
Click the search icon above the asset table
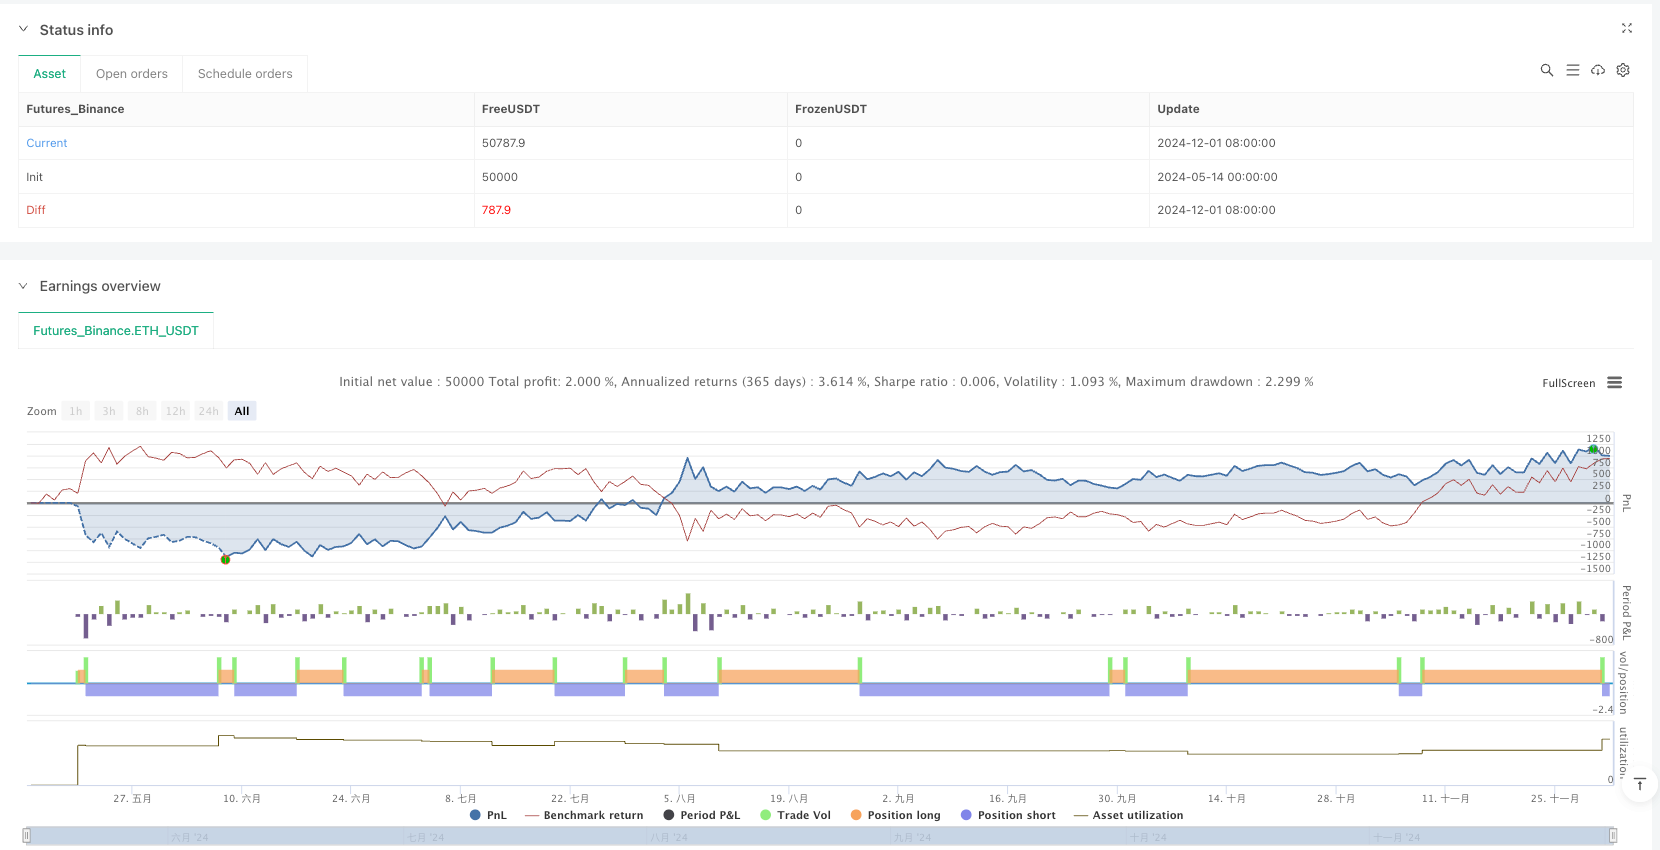point(1546,70)
